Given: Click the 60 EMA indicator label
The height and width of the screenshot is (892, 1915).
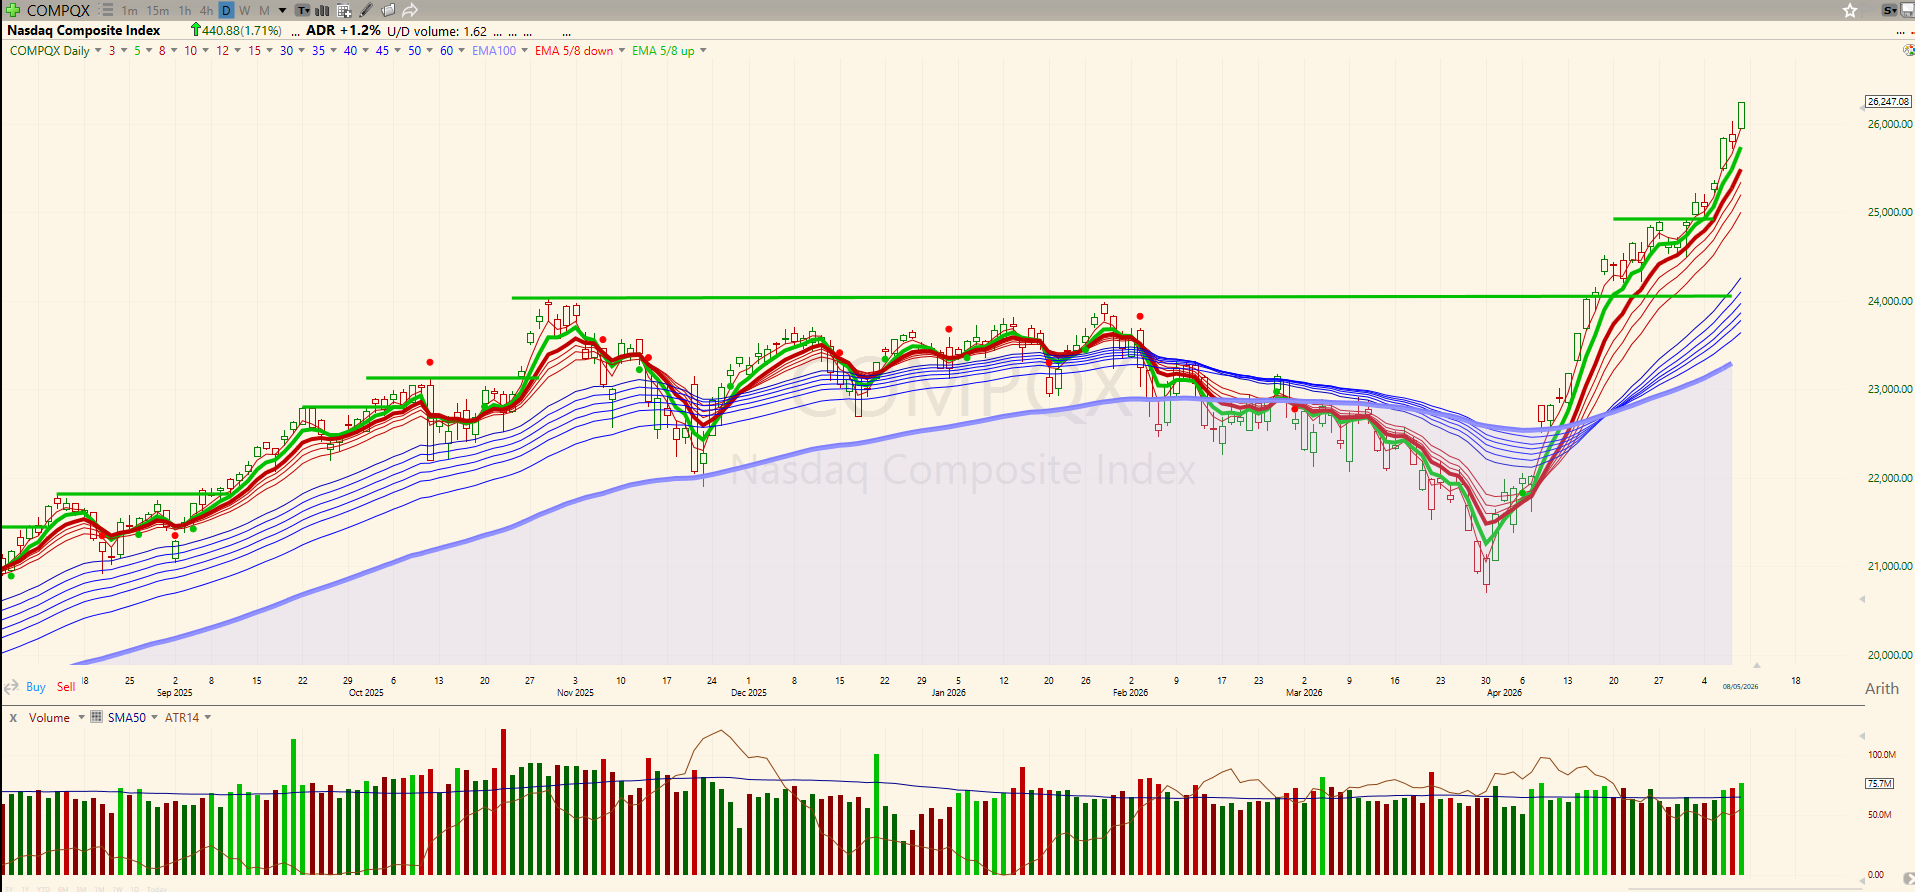Looking at the screenshot, I should point(446,50).
